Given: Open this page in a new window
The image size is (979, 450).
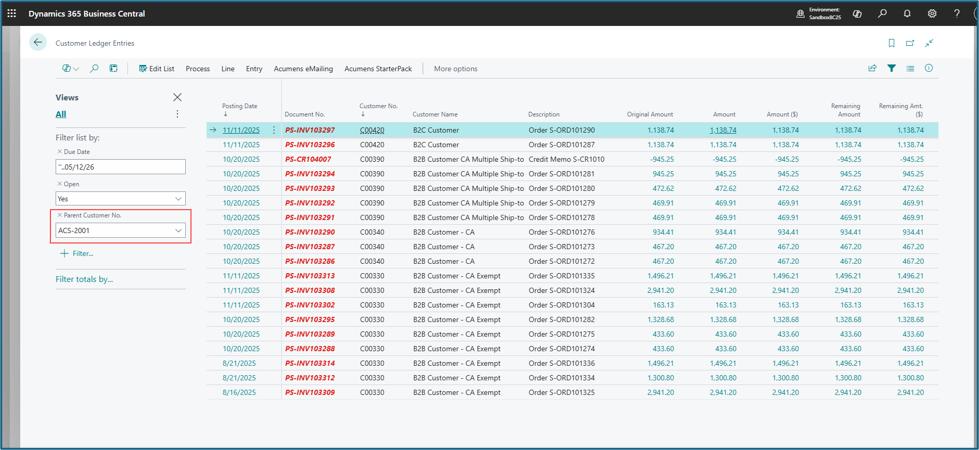Looking at the screenshot, I should click(x=910, y=43).
